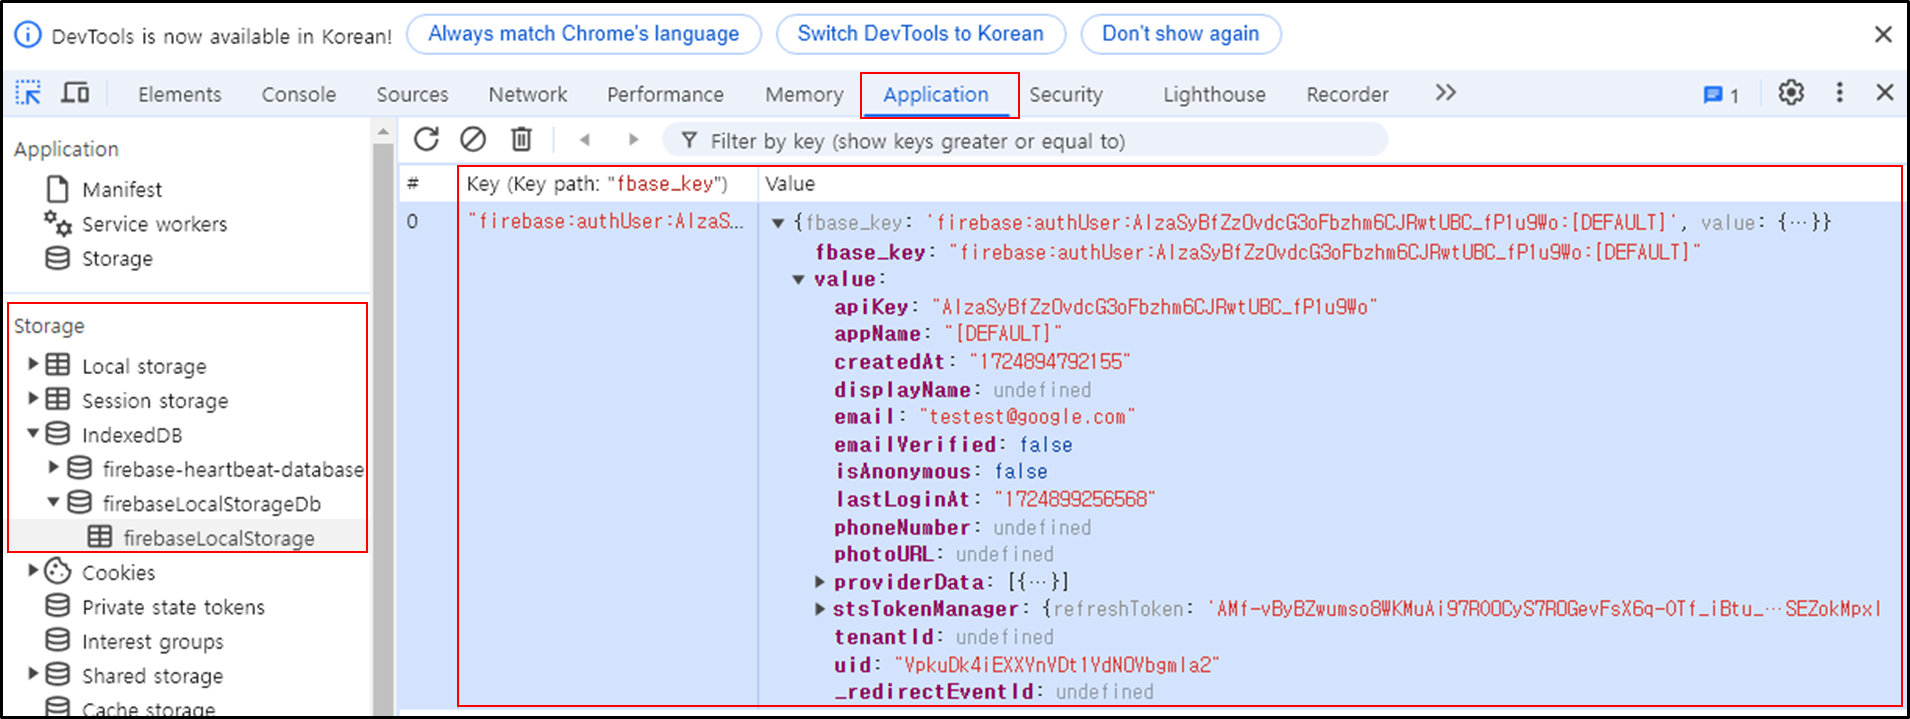The height and width of the screenshot is (719, 1910).
Task: Delete the selected entry with trash icon
Action: (x=521, y=139)
